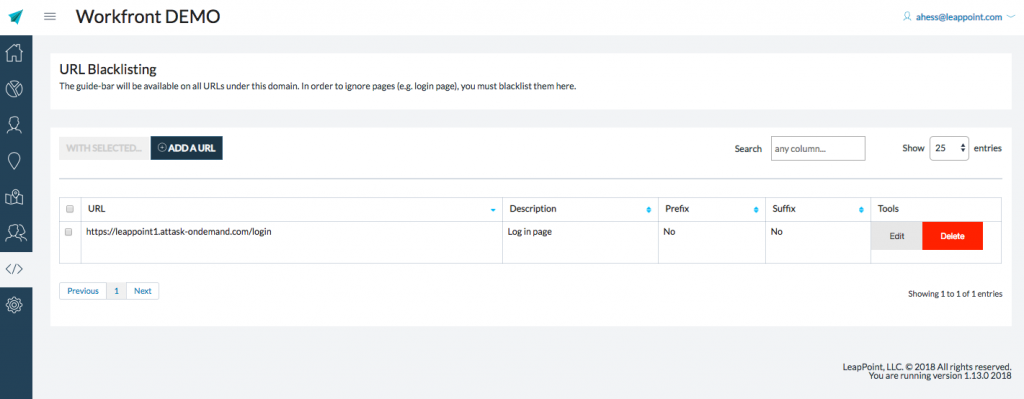
Task: Go to Next page in pagination
Action: point(142,291)
